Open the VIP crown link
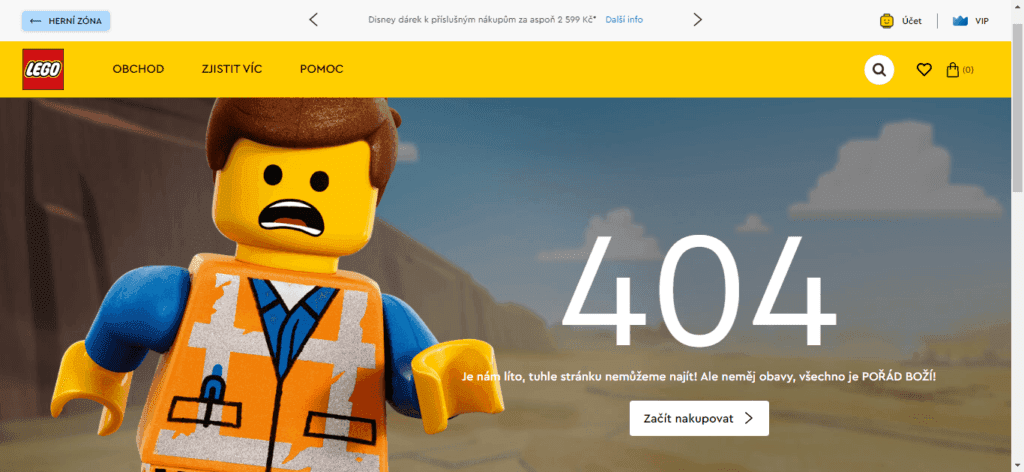1024x472 pixels. click(971, 21)
